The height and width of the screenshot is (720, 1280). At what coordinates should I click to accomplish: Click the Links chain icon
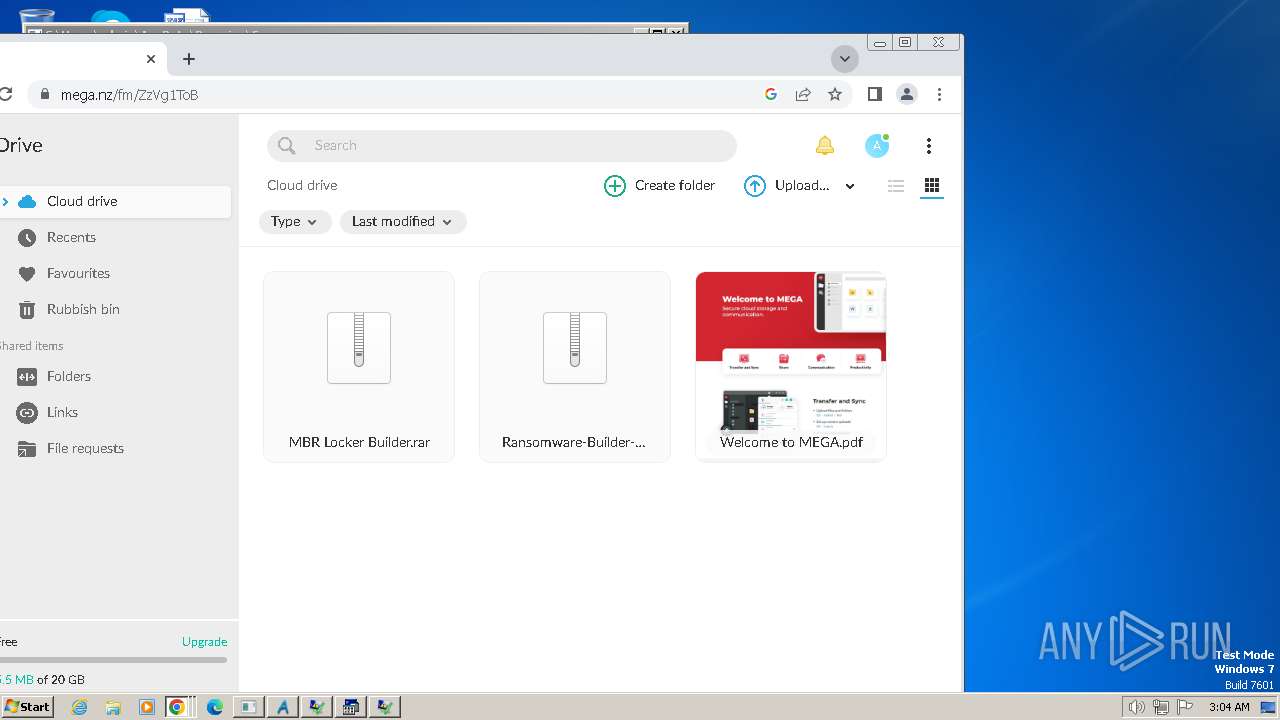27,412
